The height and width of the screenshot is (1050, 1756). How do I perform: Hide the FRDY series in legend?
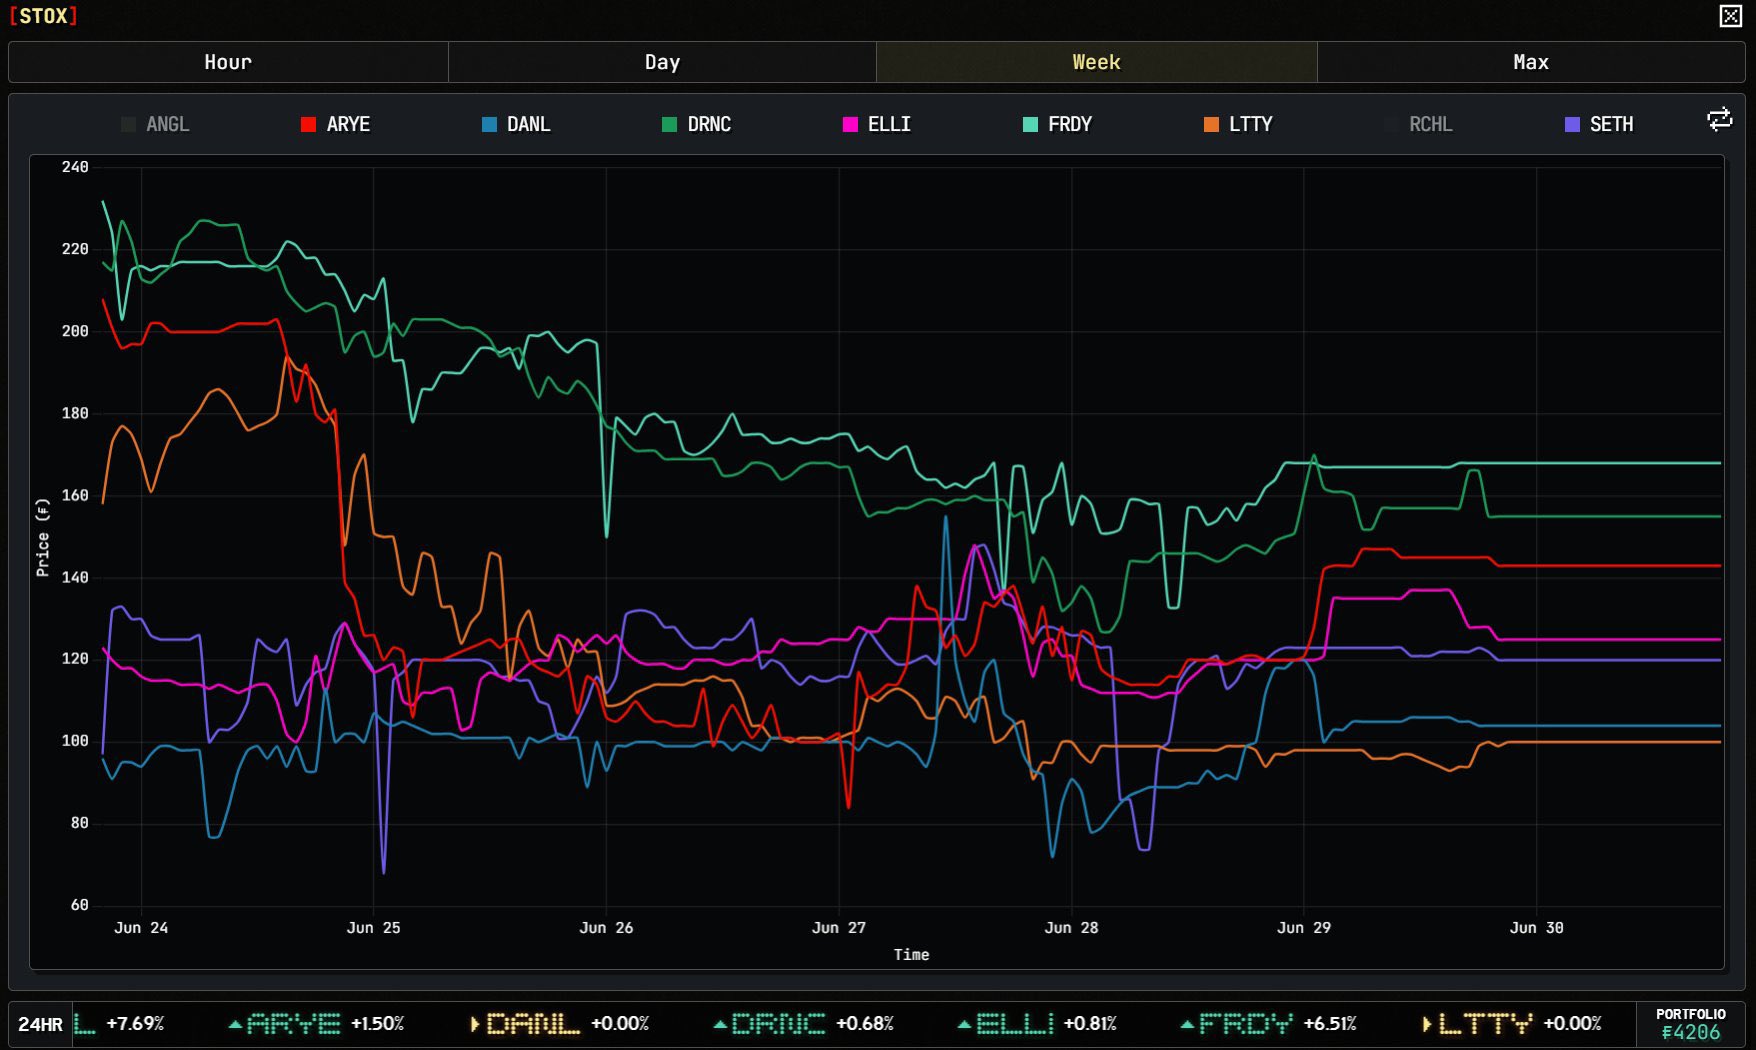pos(1058,124)
